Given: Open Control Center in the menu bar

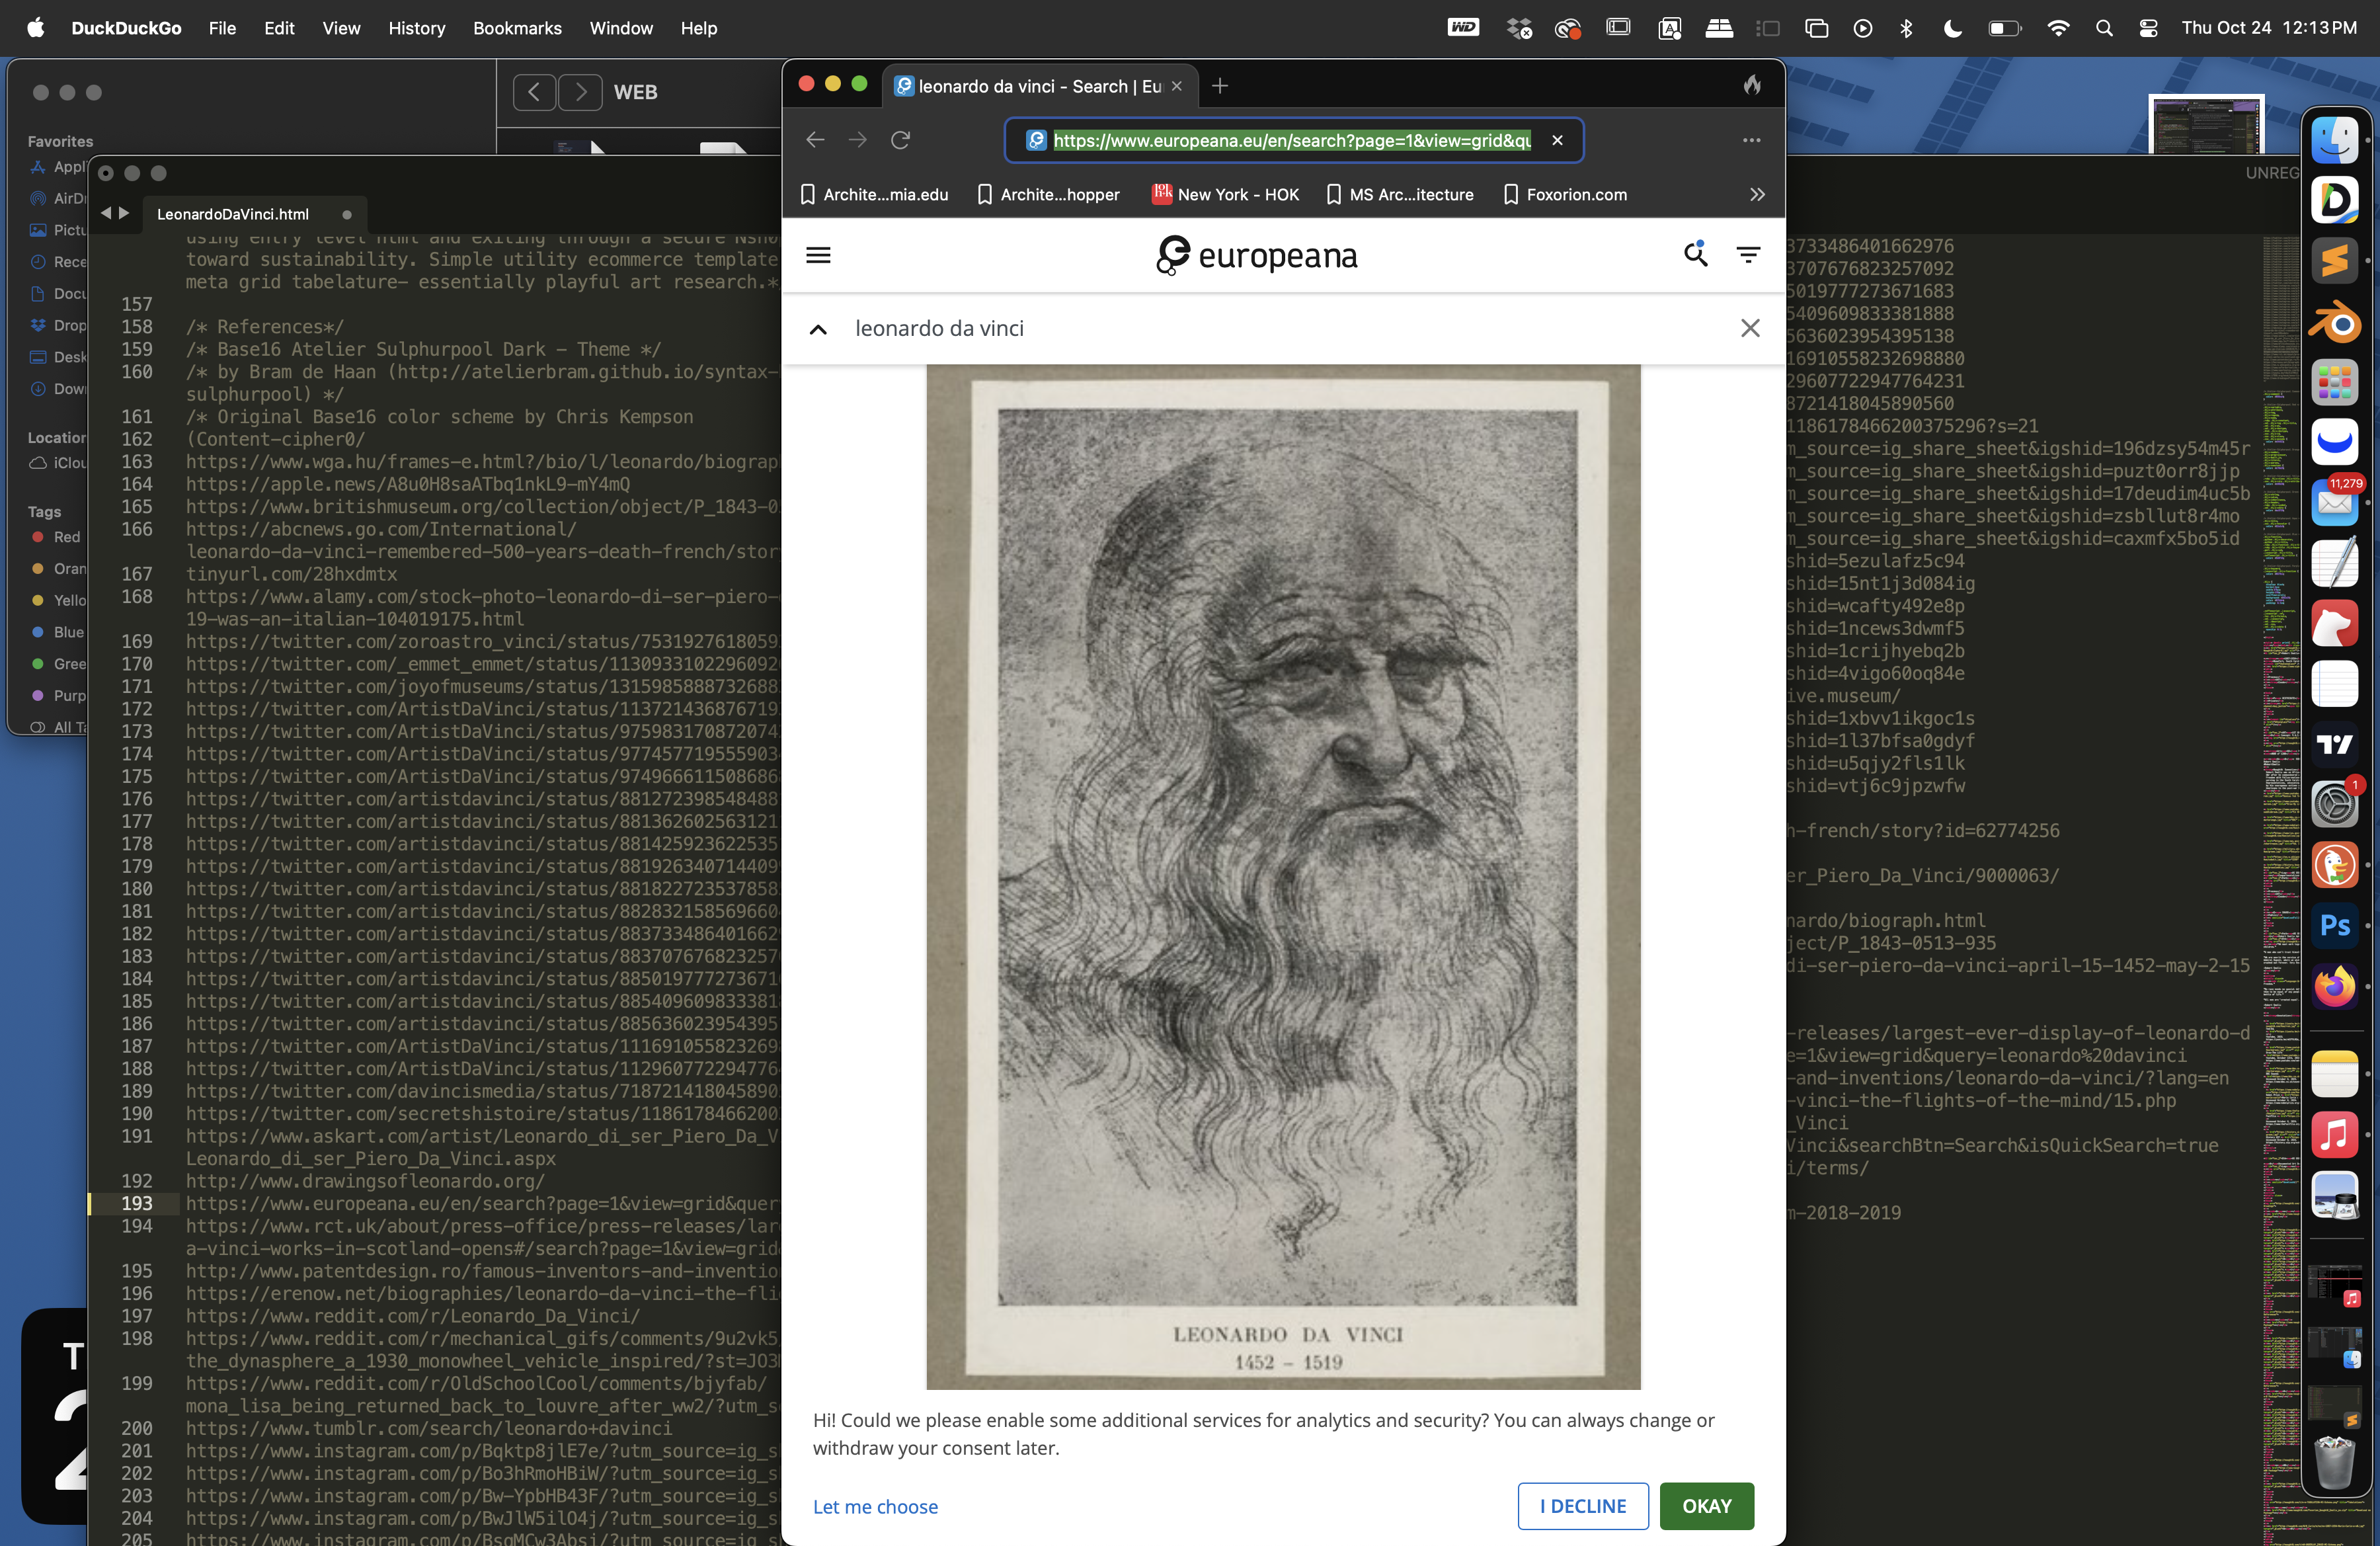Looking at the screenshot, I should coord(2148,28).
